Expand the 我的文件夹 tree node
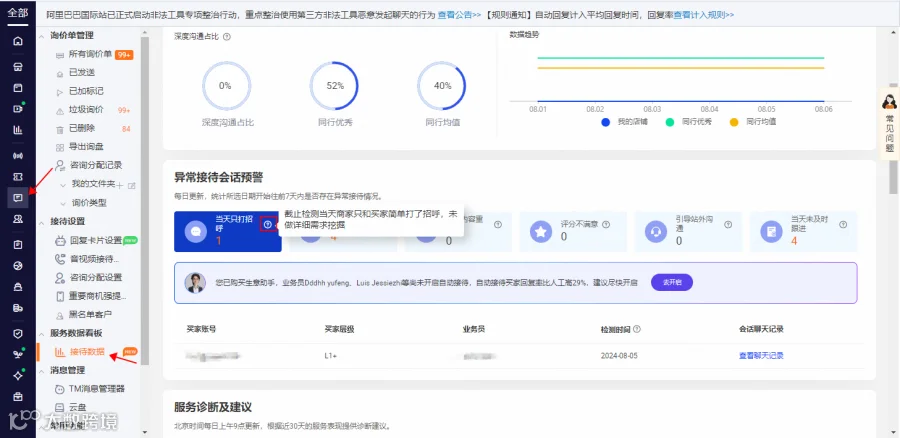Viewport: 900px width, 438px height. click(x=63, y=185)
